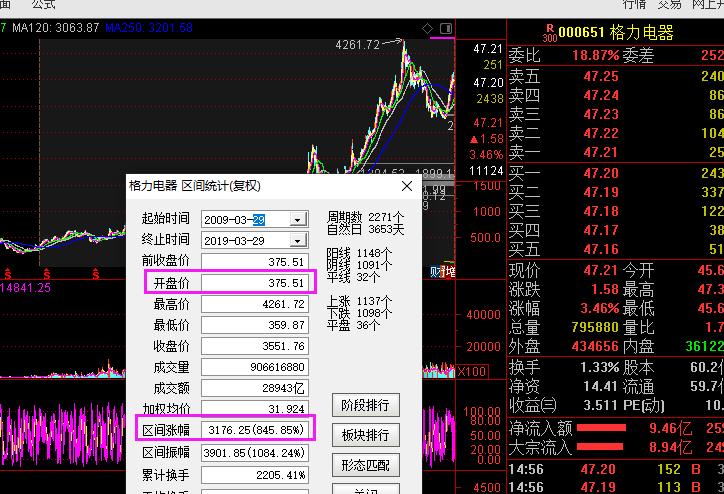The width and height of the screenshot is (724, 494).
Task: Select the 成交量 value 906616880
Action: [255, 367]
